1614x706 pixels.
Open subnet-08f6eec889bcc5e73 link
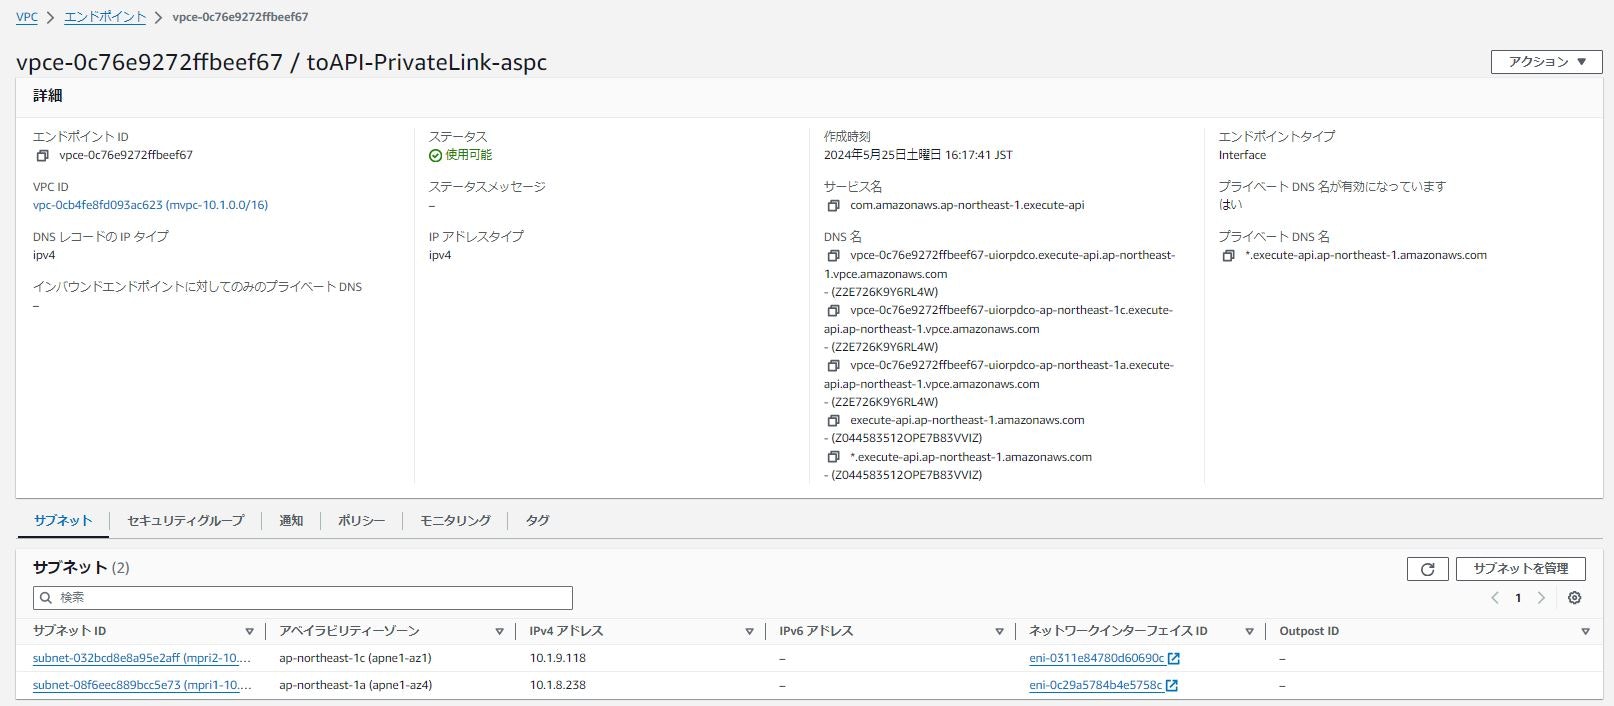142,686
